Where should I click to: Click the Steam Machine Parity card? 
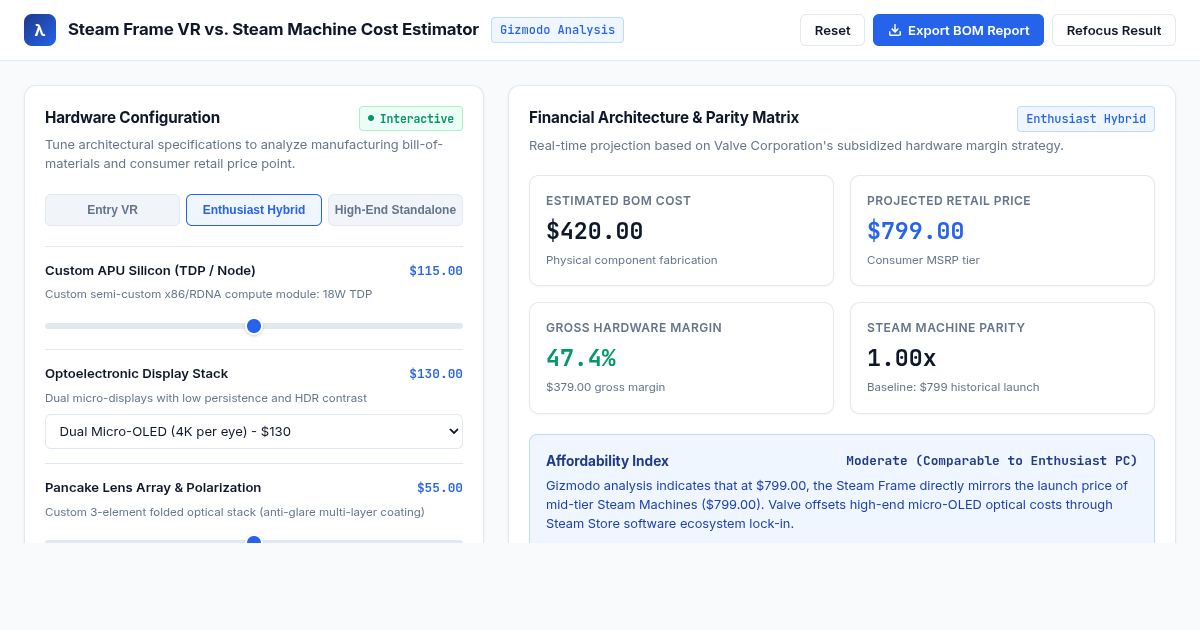tap(1002, 358)
